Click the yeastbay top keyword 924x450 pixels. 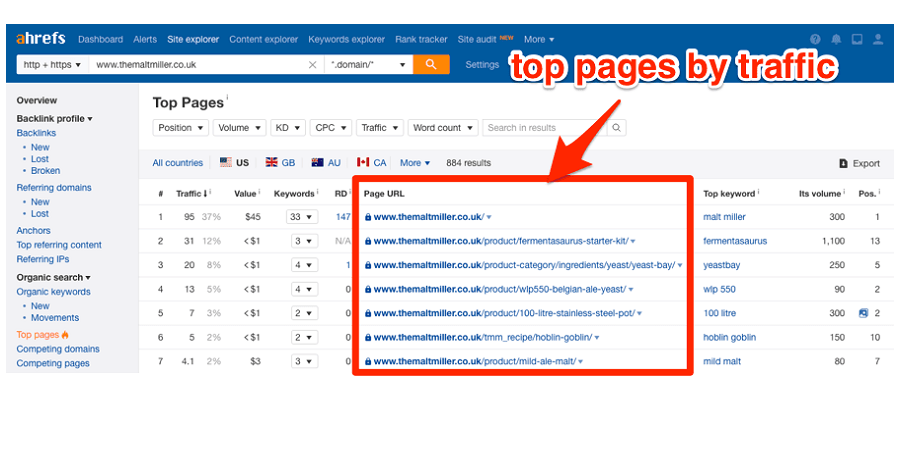click(x=721, y=265)
